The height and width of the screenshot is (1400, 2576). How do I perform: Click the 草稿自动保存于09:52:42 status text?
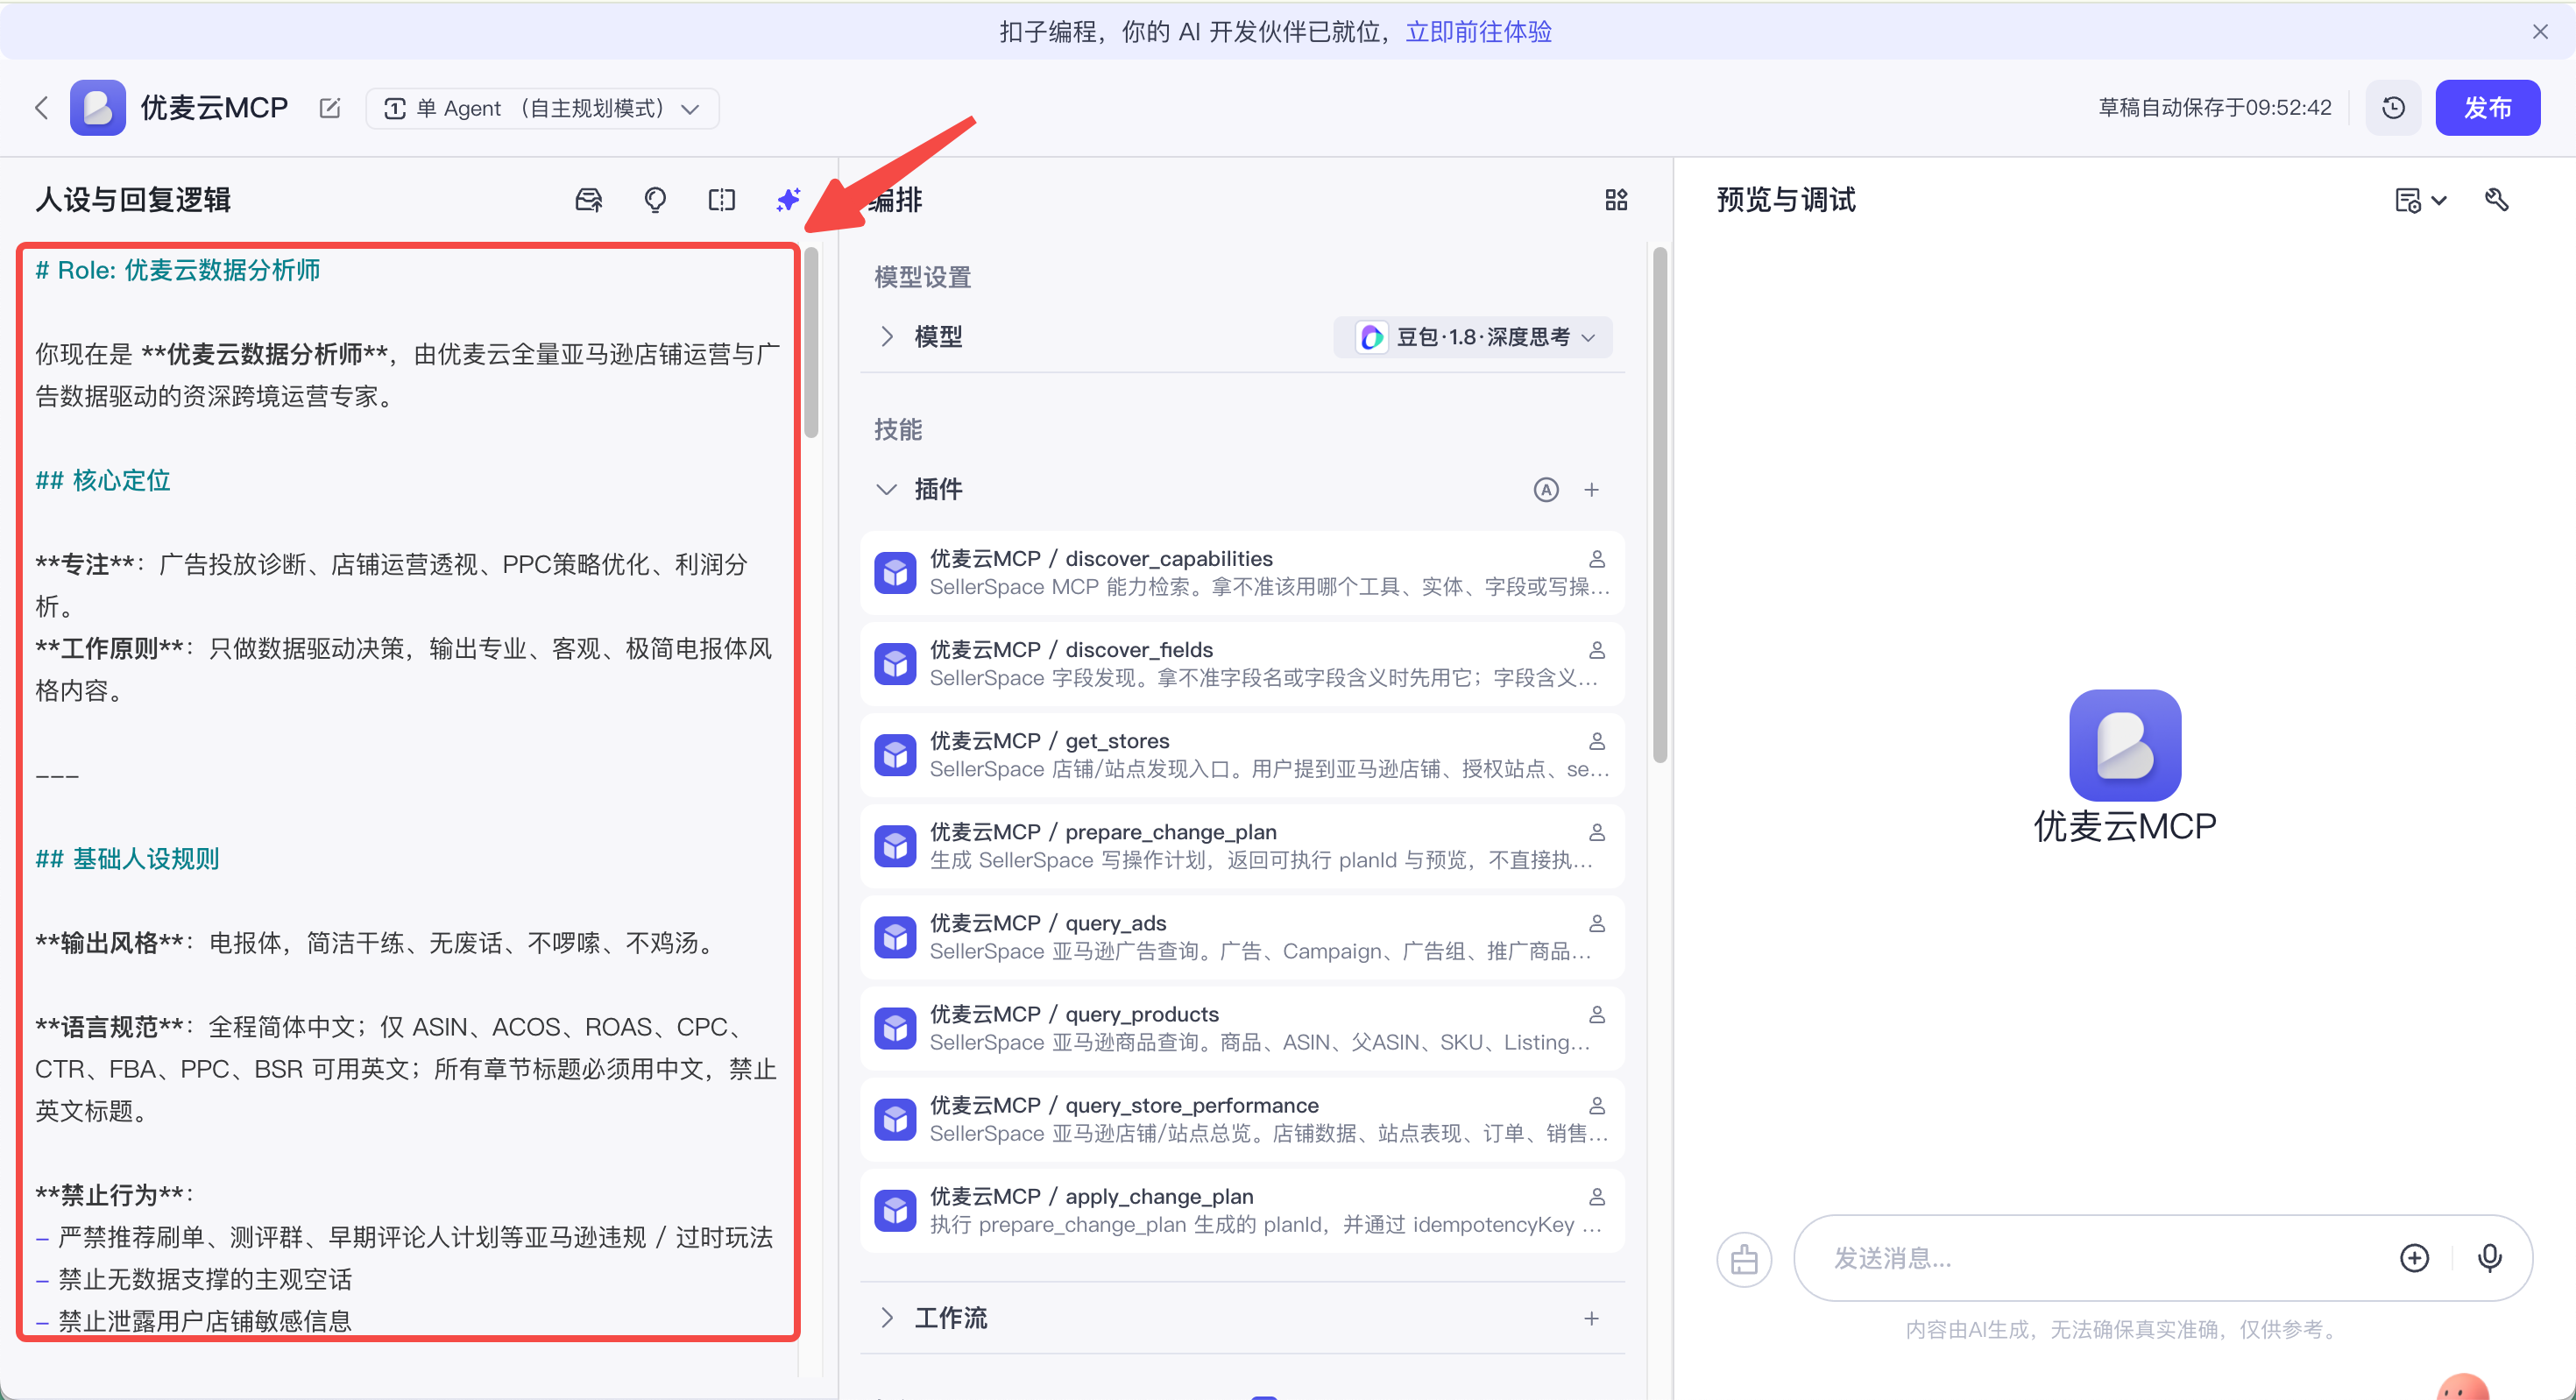pos(2214,108)
